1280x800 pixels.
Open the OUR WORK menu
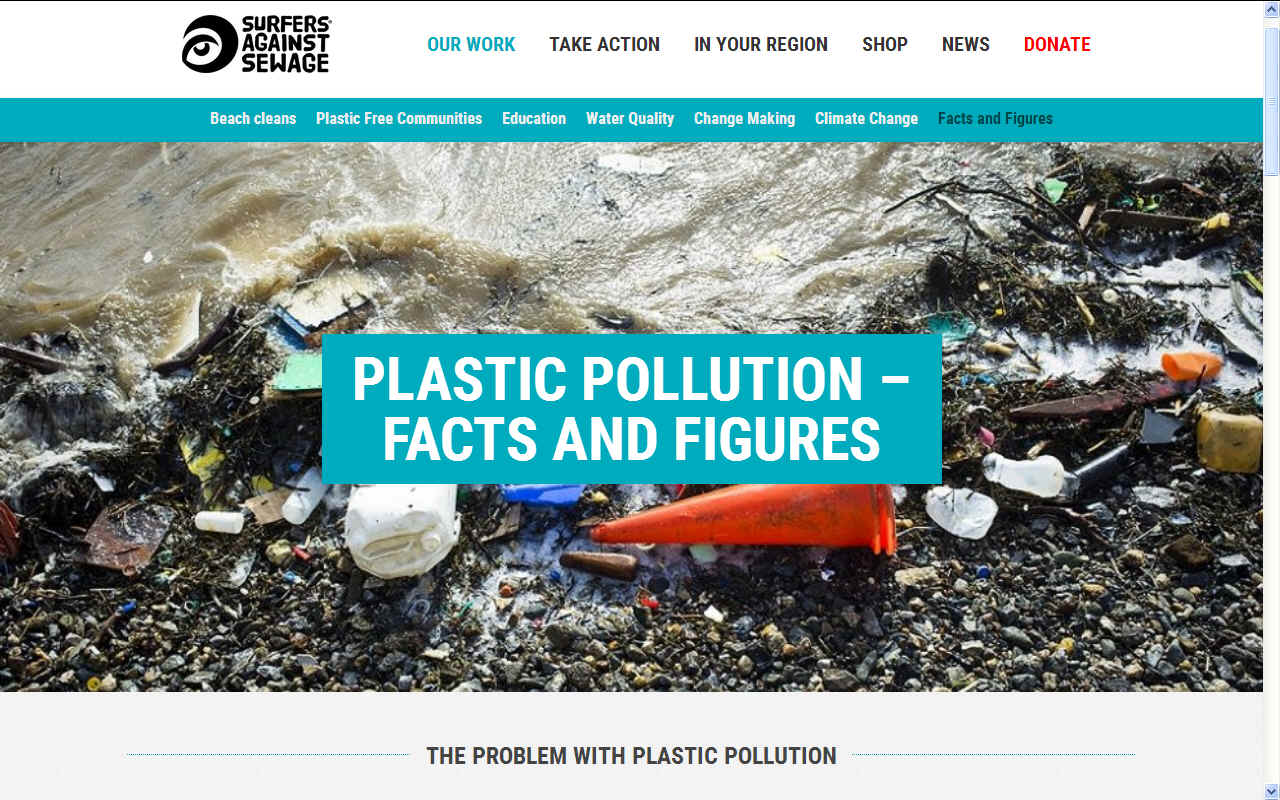471,44
